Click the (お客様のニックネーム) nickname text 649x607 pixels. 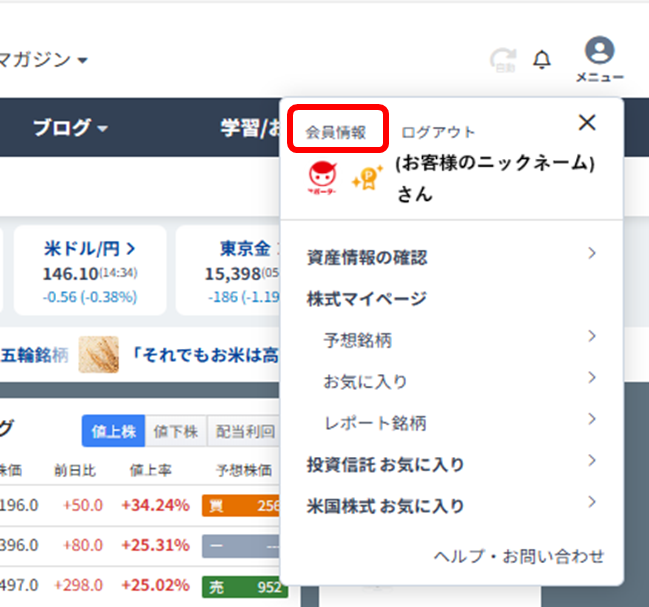click(495, 163)
